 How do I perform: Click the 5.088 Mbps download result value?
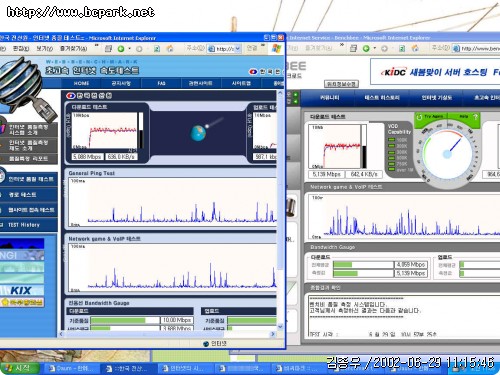tap(87, 156)
